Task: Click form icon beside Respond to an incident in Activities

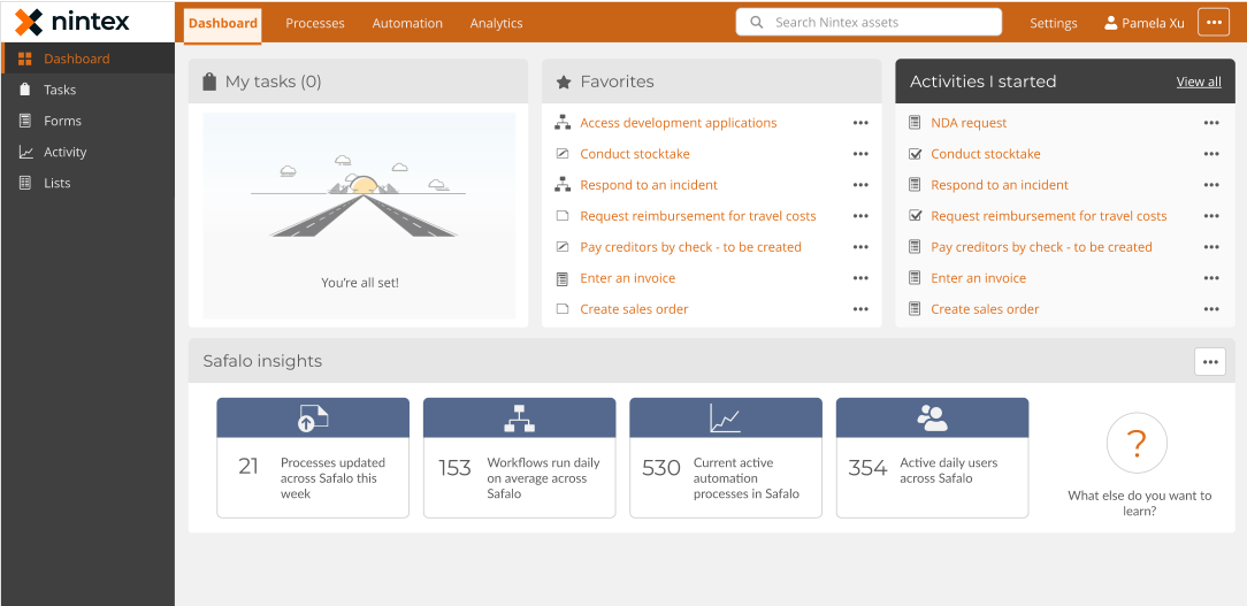Action: (914, 185)
